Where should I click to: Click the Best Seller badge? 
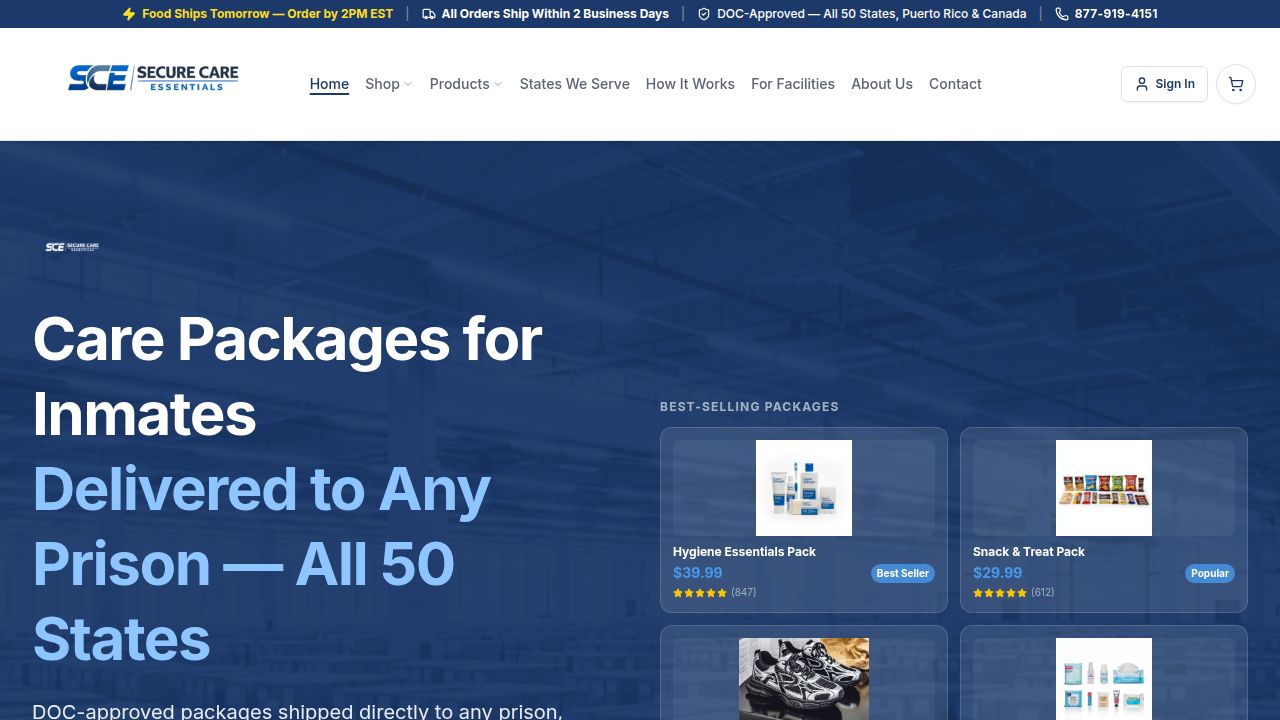(903, 573)
